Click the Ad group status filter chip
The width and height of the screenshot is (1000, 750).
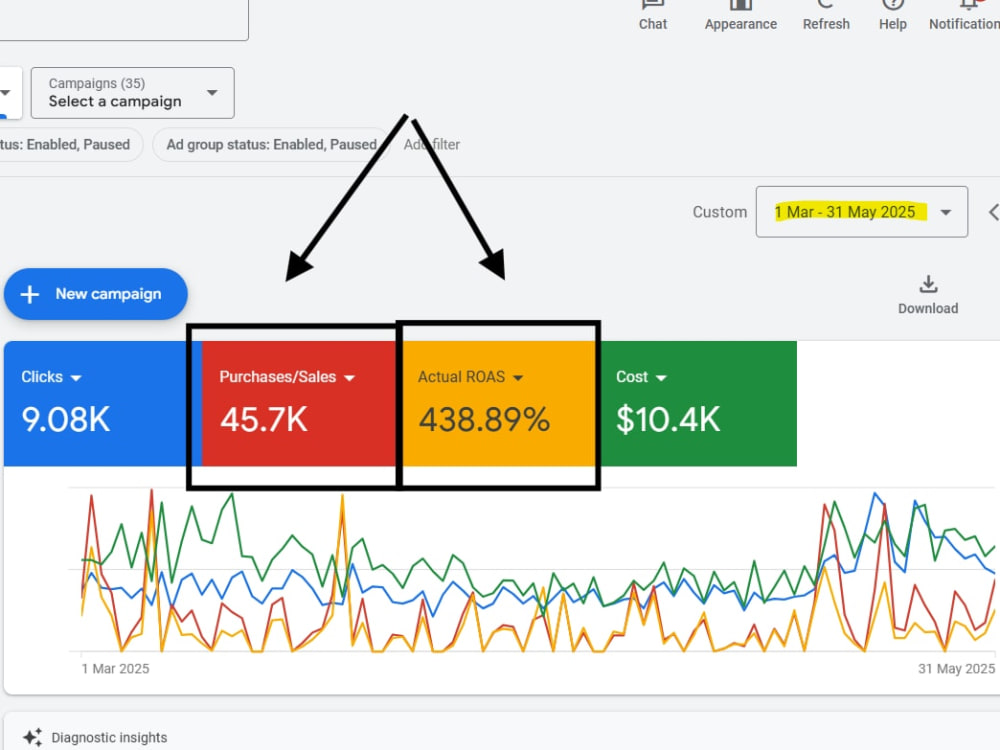272,145
